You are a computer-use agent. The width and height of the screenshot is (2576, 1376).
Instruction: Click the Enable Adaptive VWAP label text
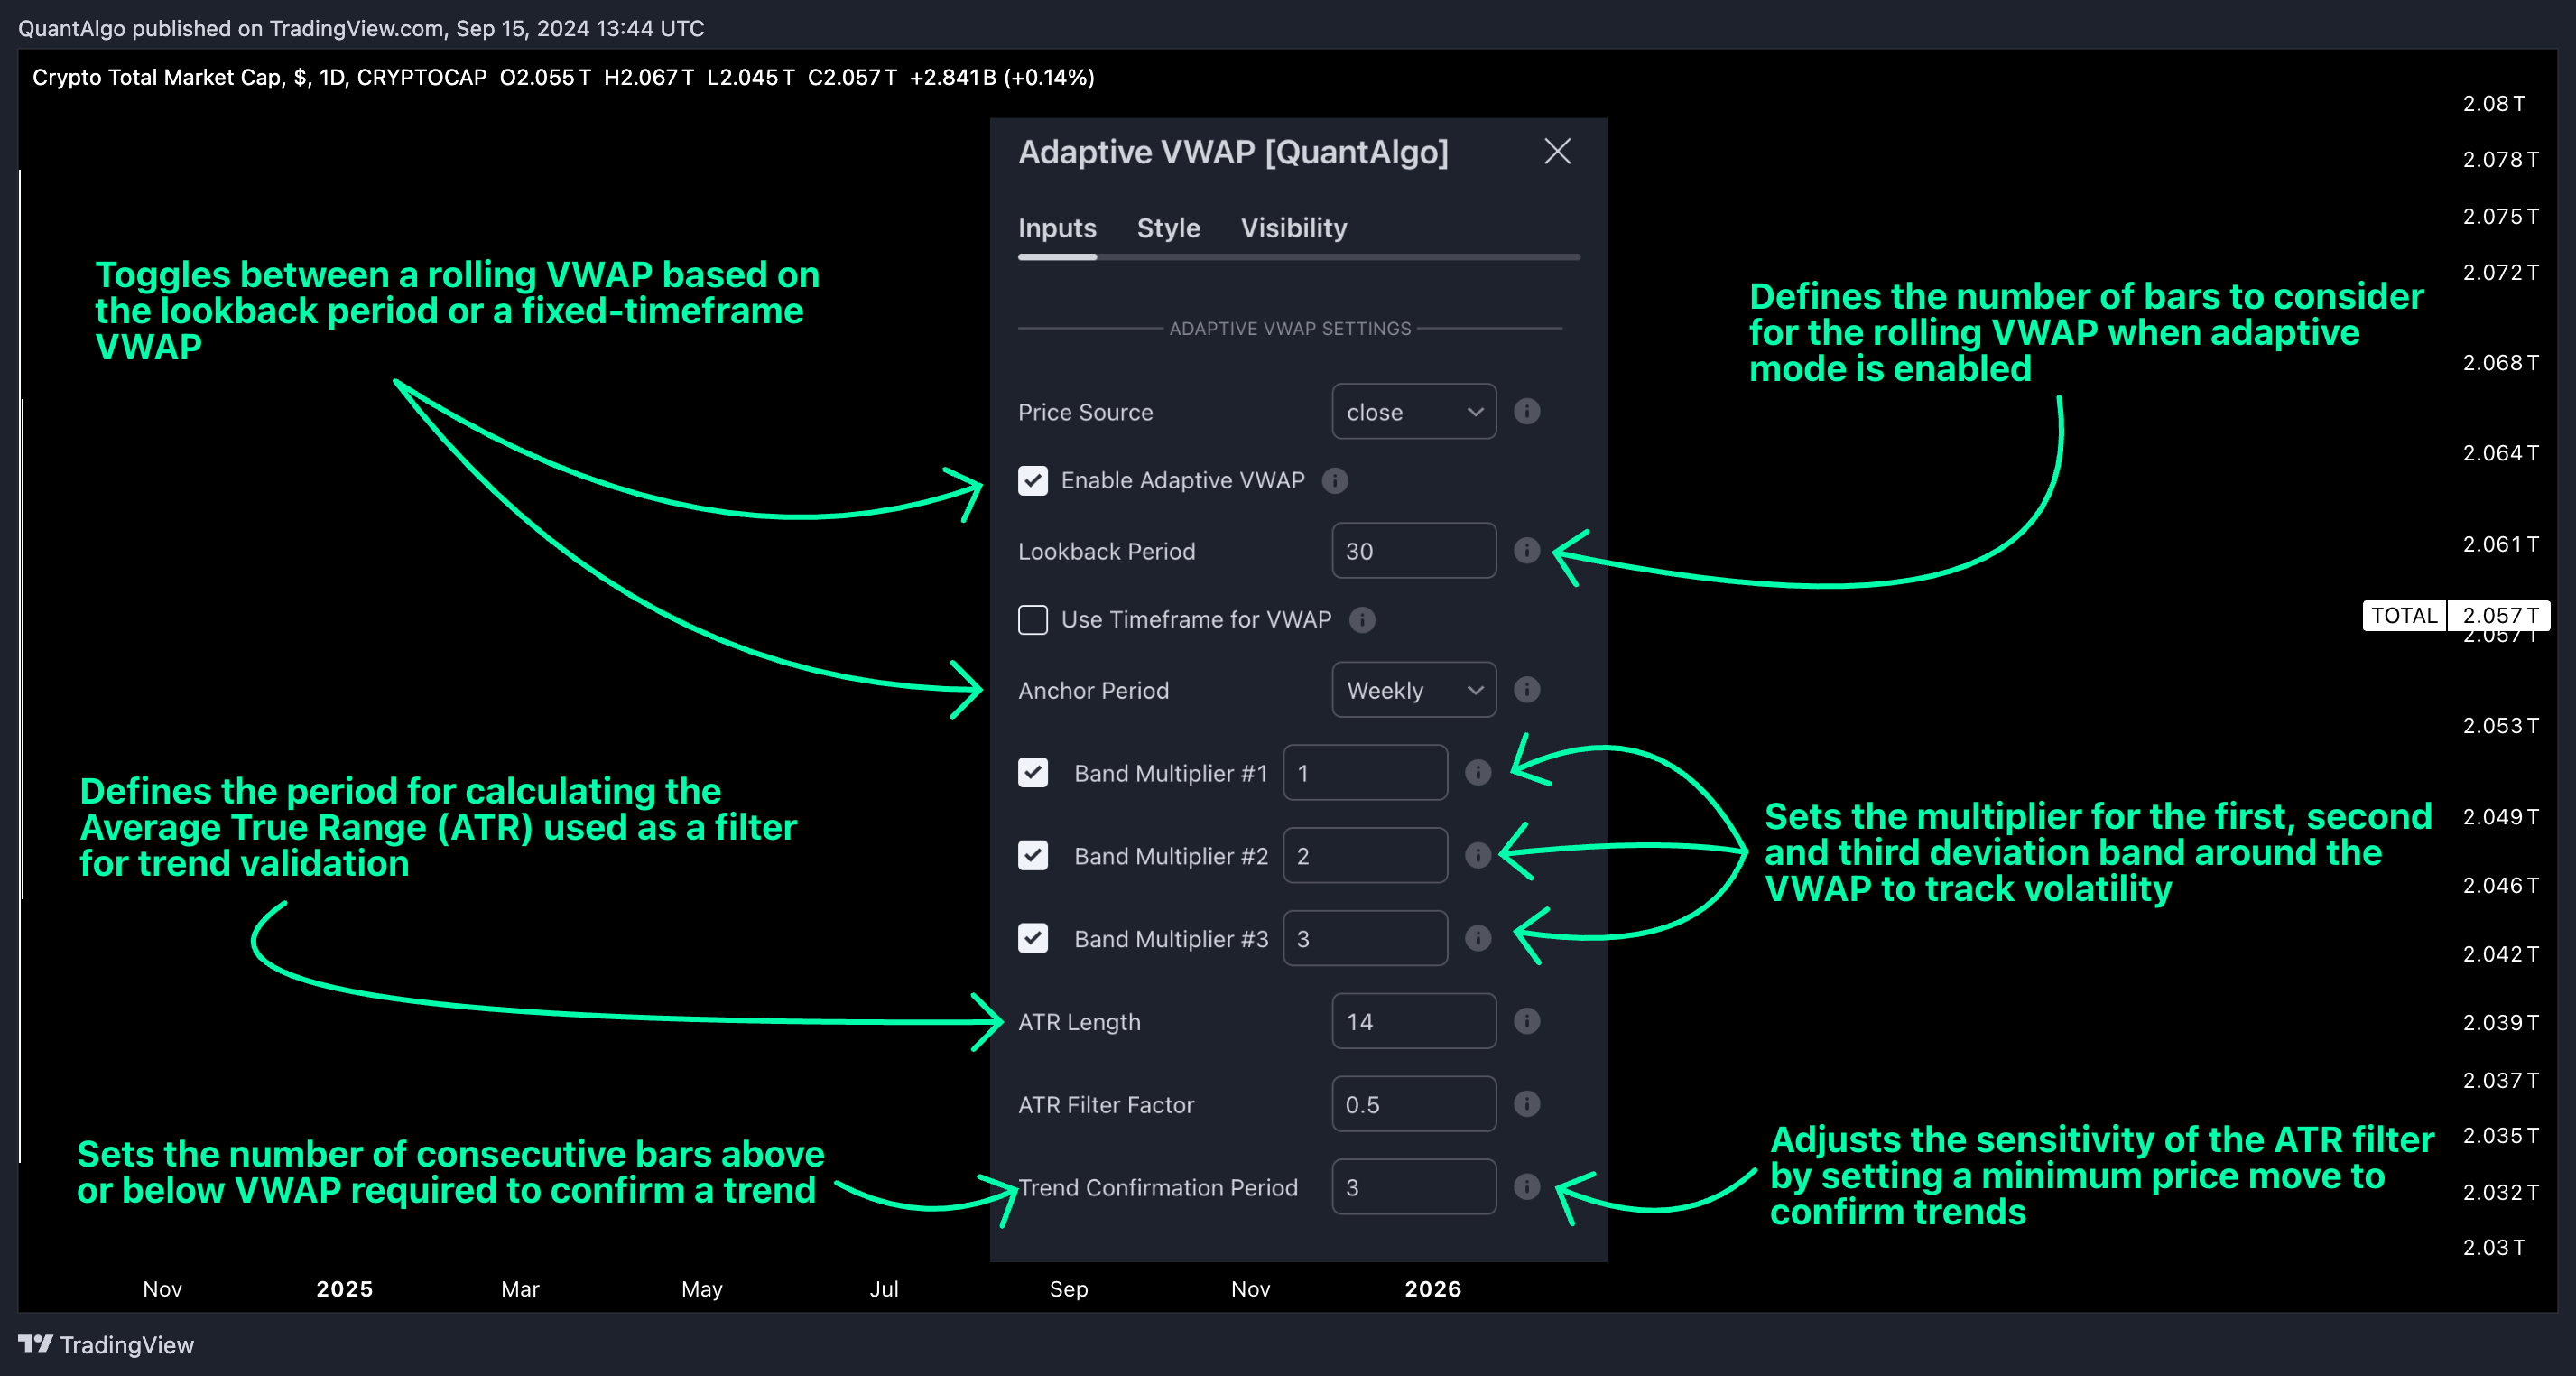[1182, 480]
